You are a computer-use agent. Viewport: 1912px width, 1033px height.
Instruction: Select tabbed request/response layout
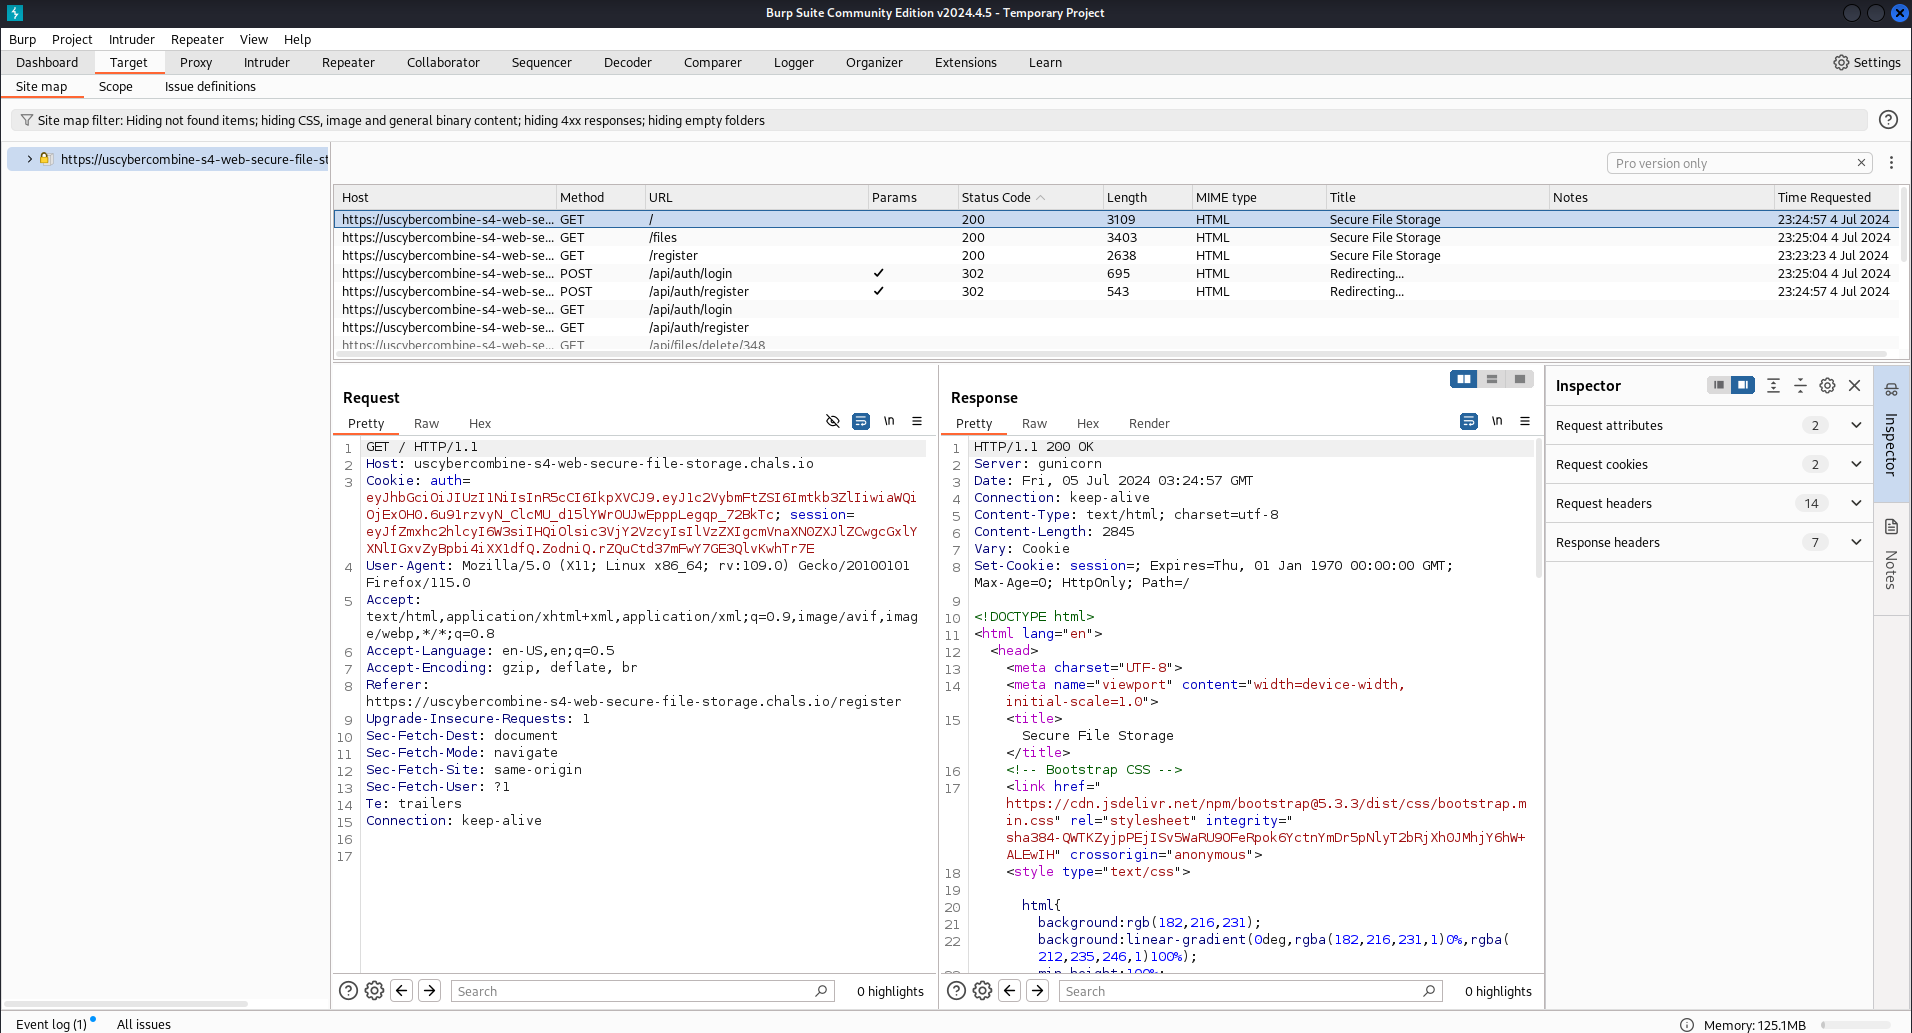pyautogui.click(x=1520, y=379)
